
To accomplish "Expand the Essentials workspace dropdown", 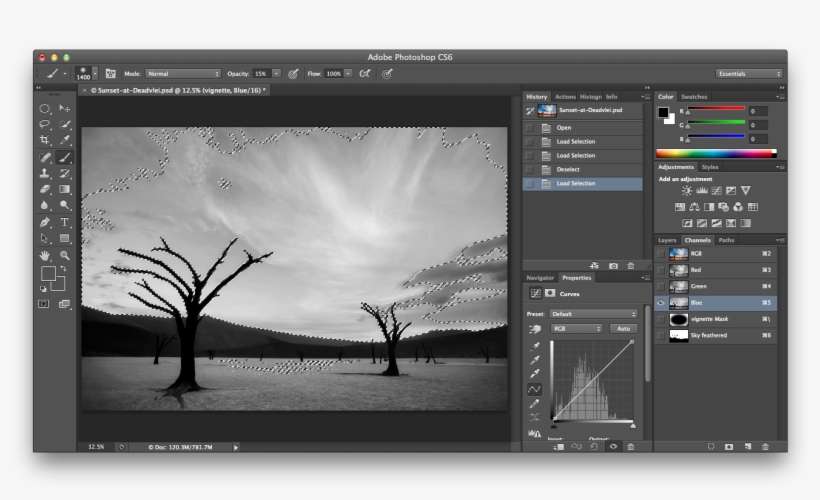I will click(x=749, y=74).
